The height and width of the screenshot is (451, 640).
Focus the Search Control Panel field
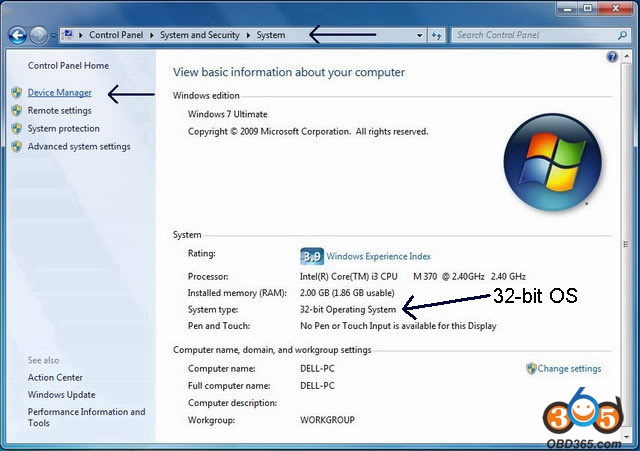tap(535, 35)
